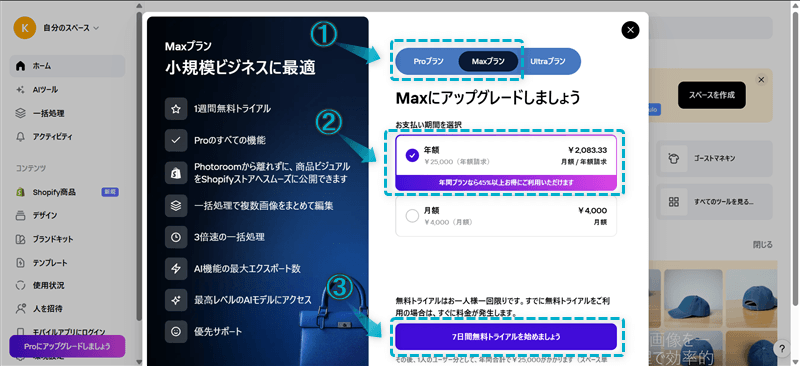Open AIツール in the sidebar
This screenshot has height=366, width=800.
[x=67, y=89]
